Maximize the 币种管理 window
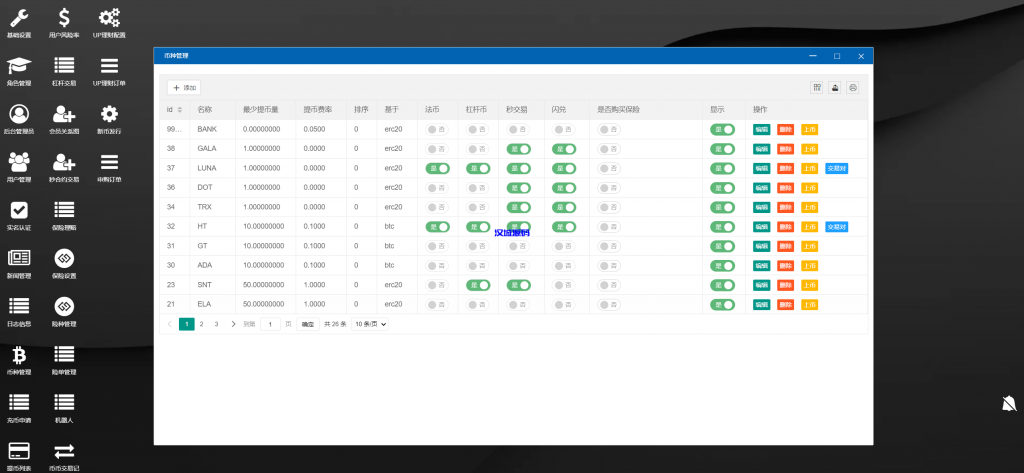 837,56
